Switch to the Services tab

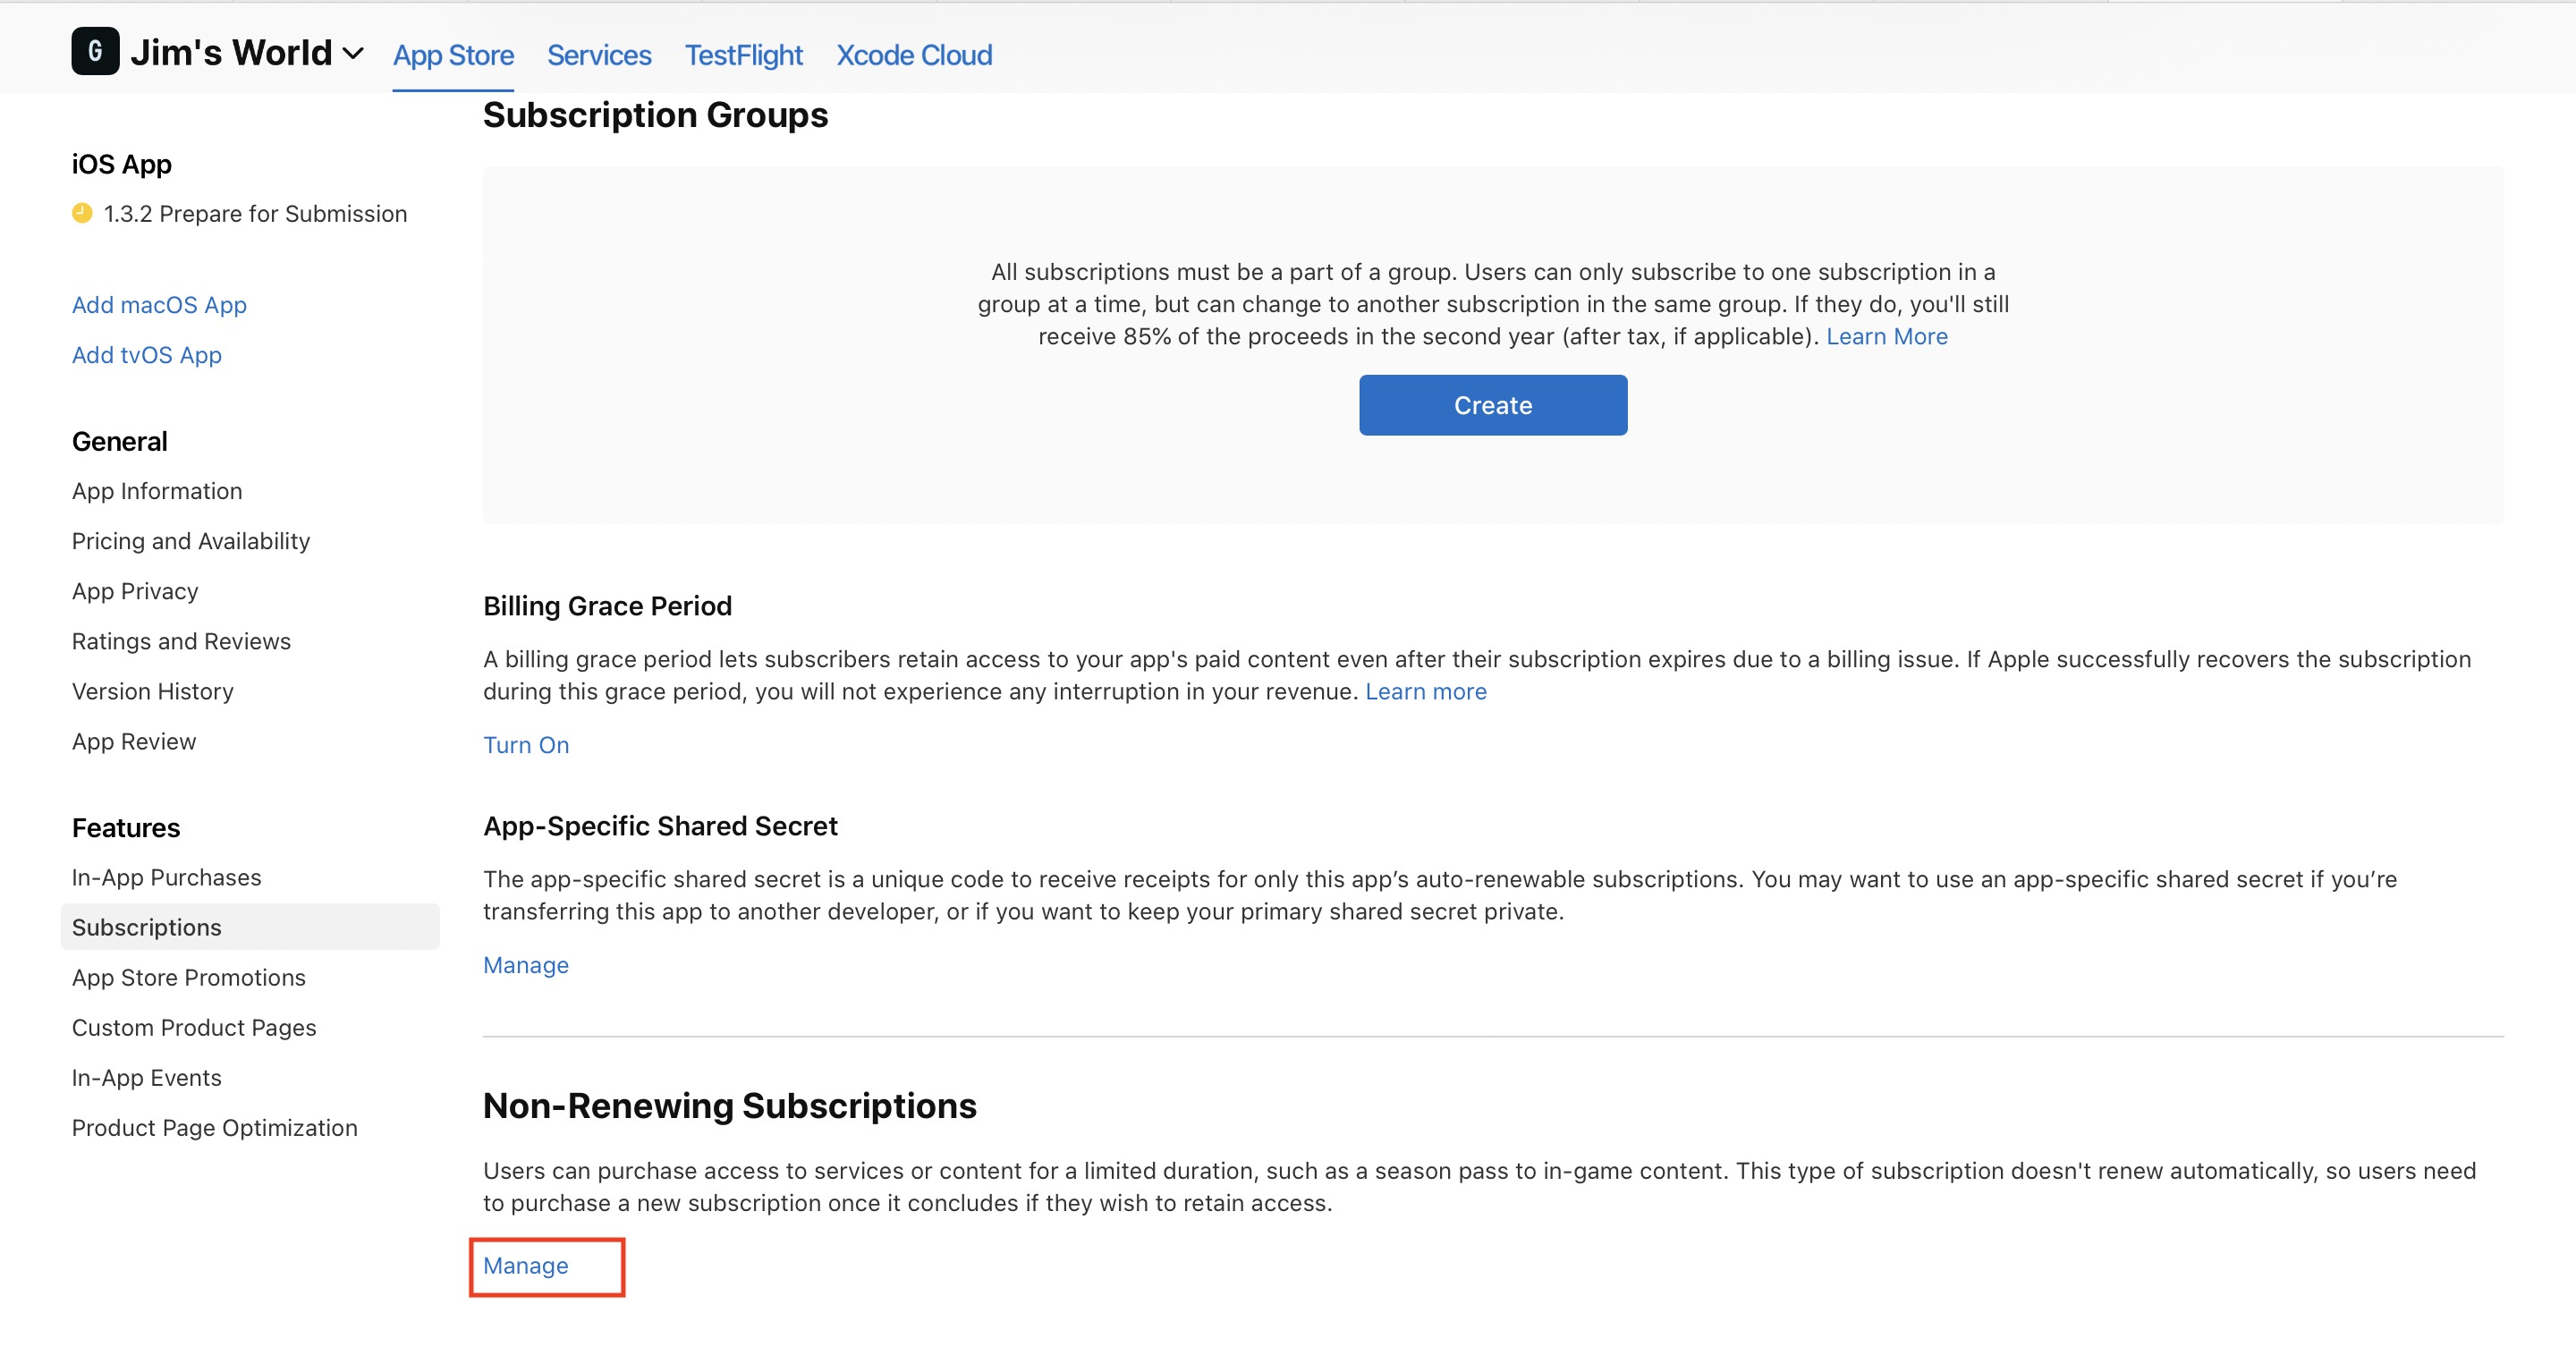point(598,55)
